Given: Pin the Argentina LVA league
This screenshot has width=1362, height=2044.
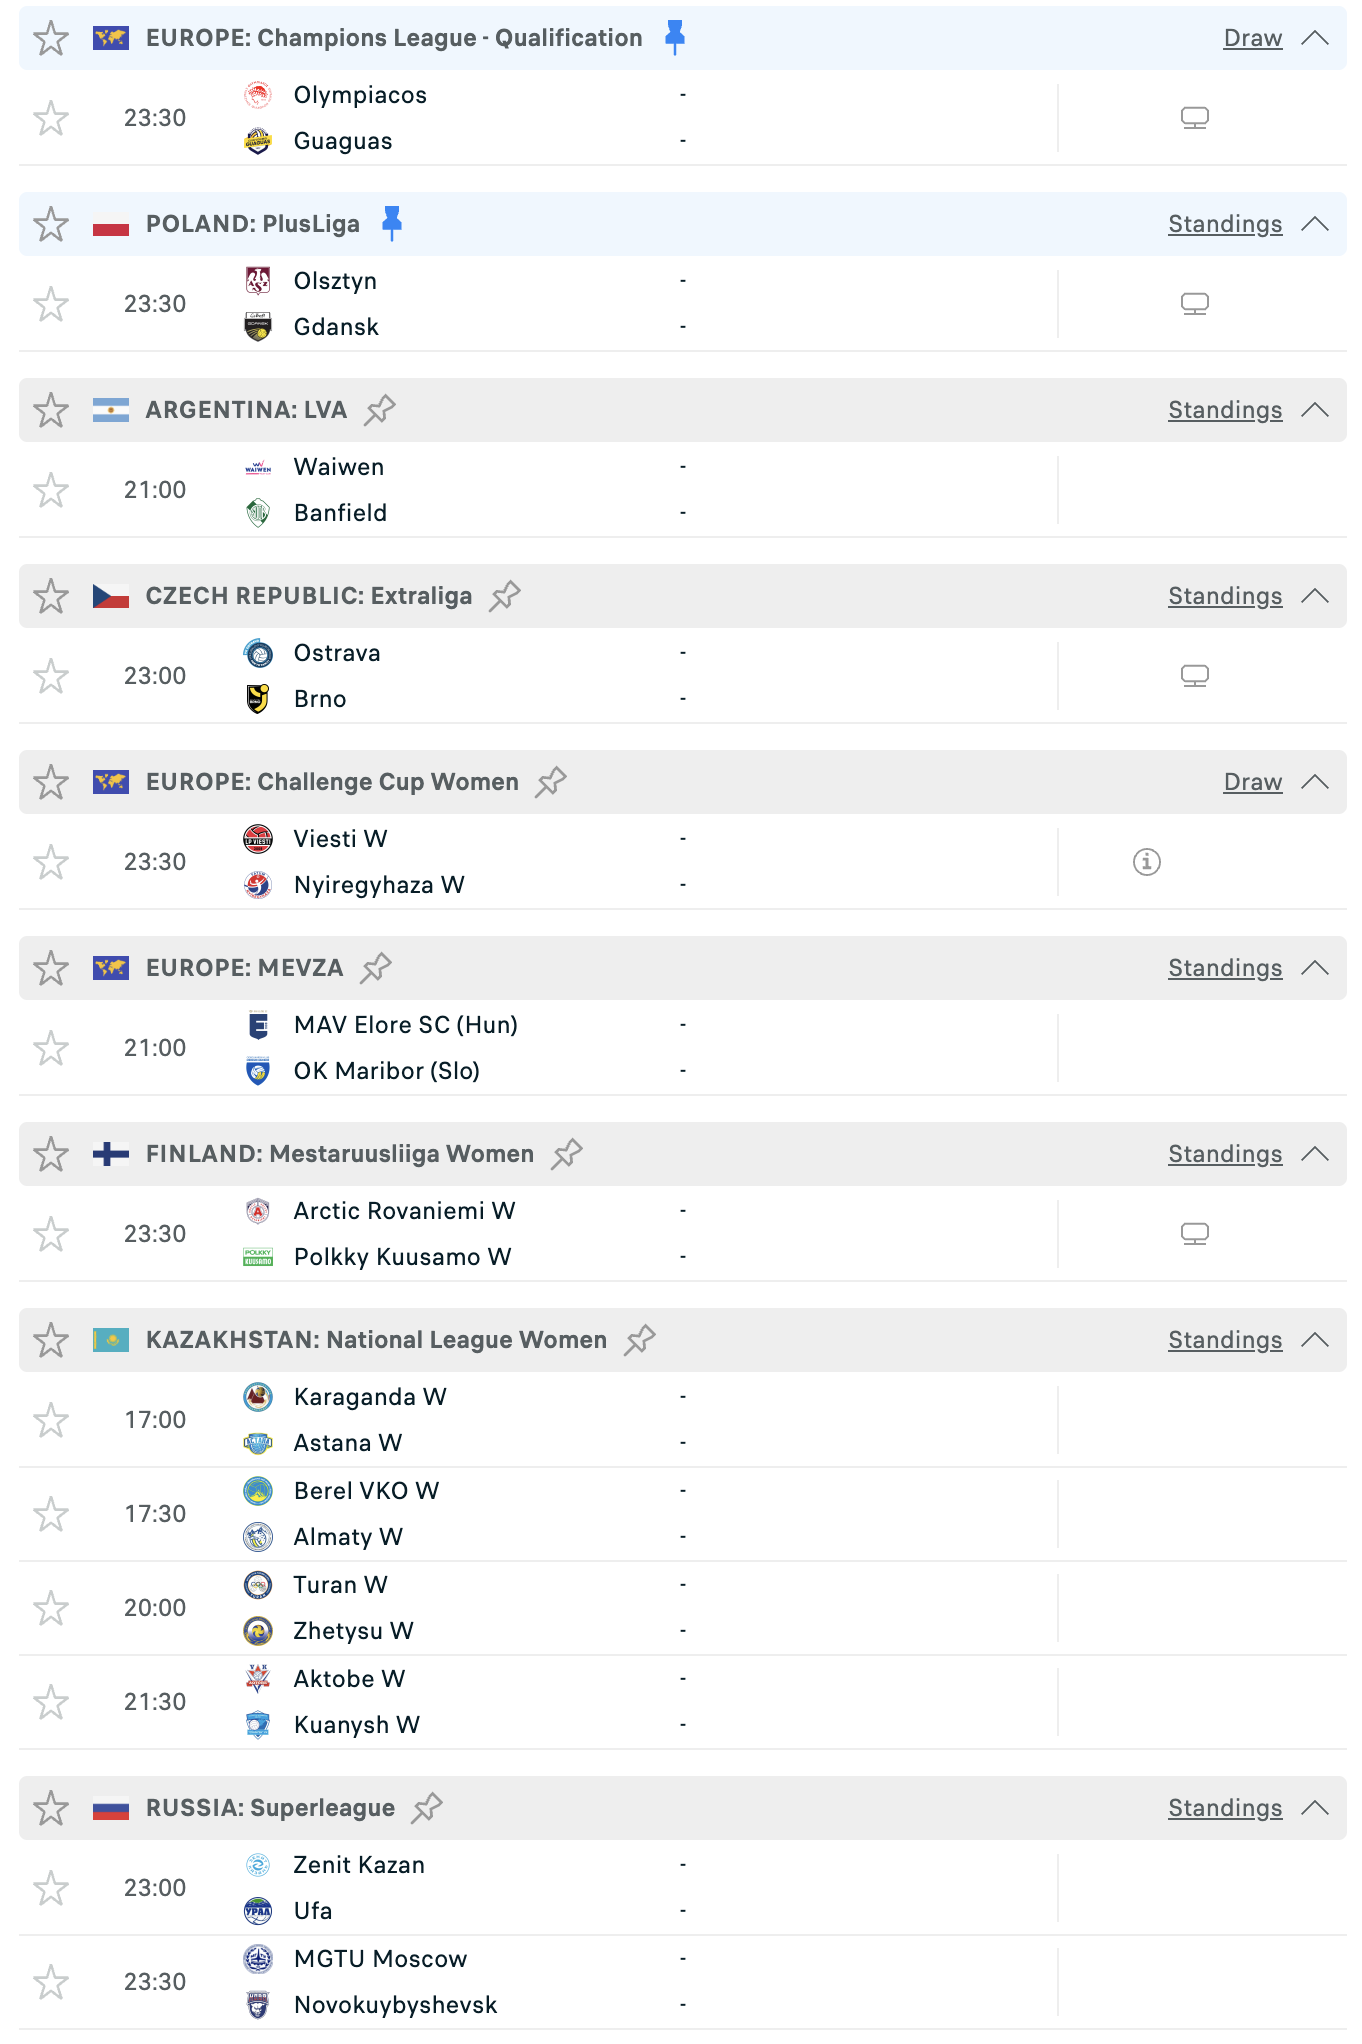Looking at the screenshot, I should [380, 410].
